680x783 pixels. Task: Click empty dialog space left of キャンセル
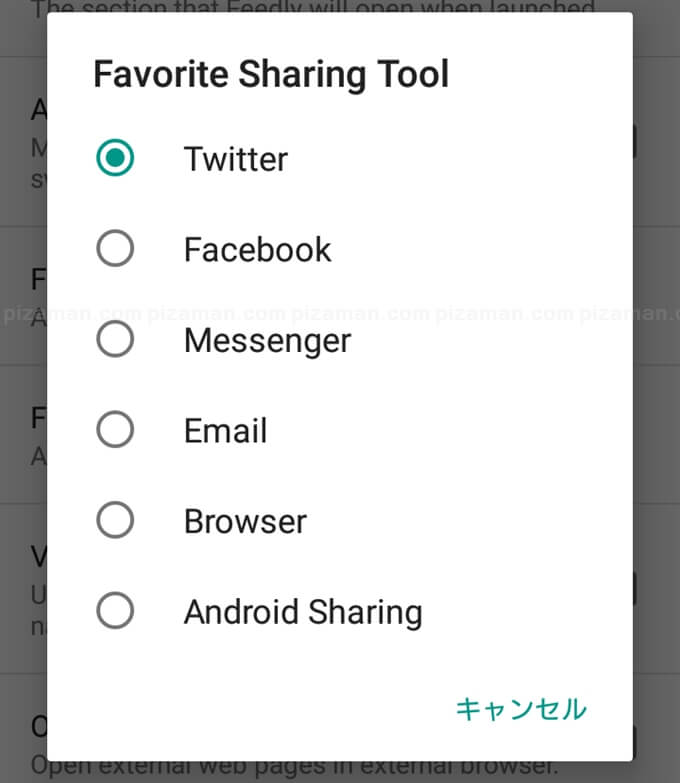pyautogui.click(x=250, y=709)
